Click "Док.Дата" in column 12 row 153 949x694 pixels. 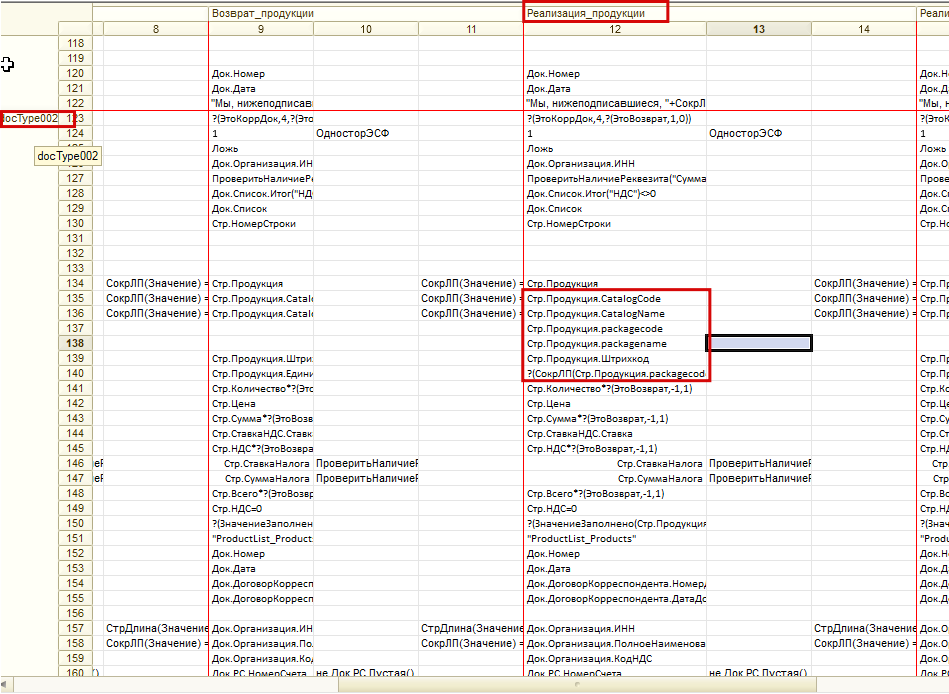pos(615,568)
